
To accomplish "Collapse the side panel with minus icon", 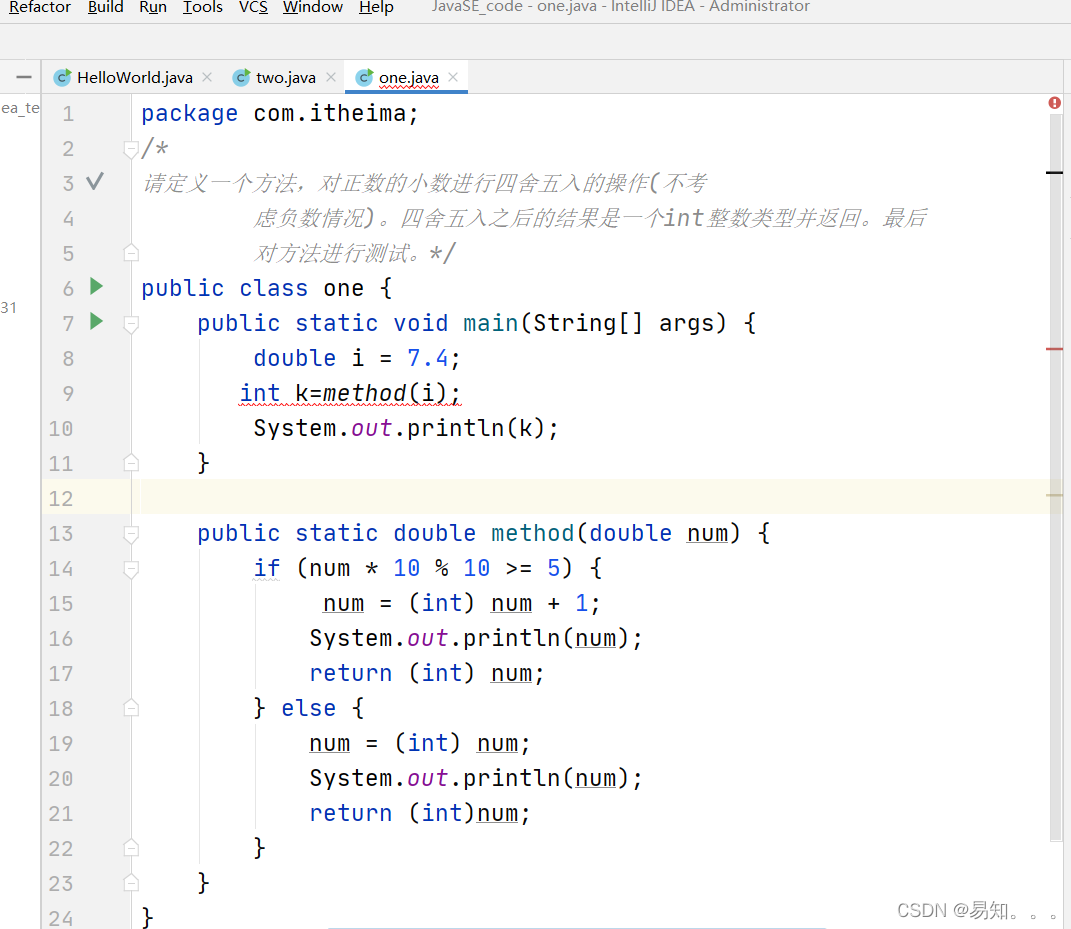I will coord(23,77).
